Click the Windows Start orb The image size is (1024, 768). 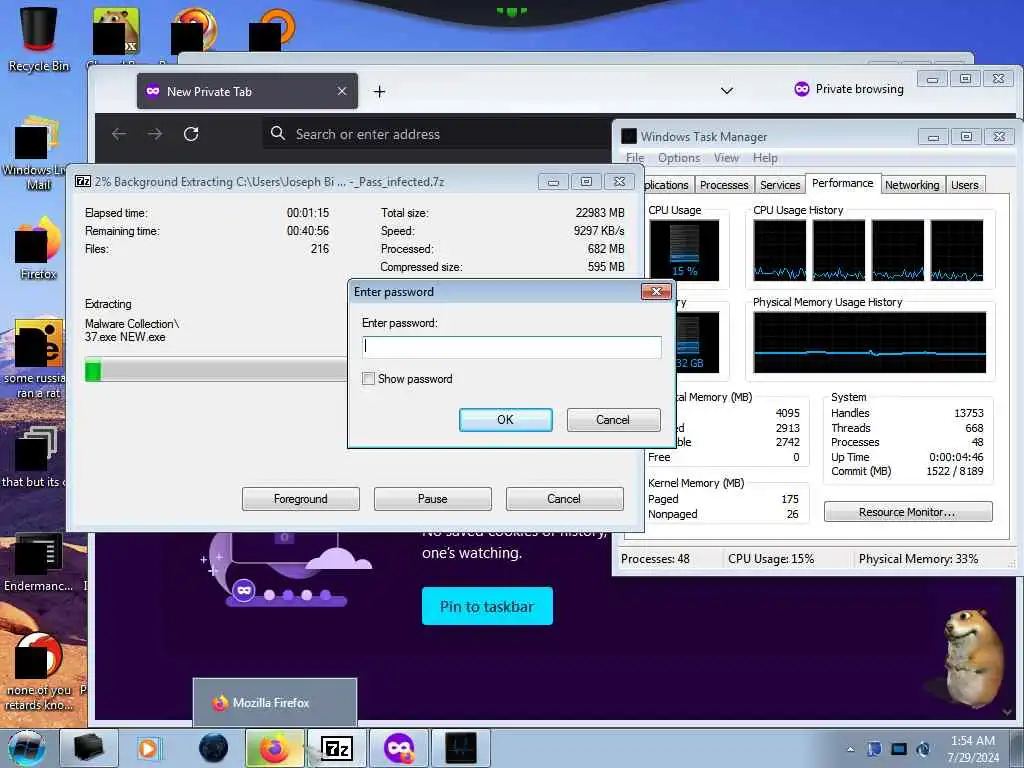coord(27,748)
